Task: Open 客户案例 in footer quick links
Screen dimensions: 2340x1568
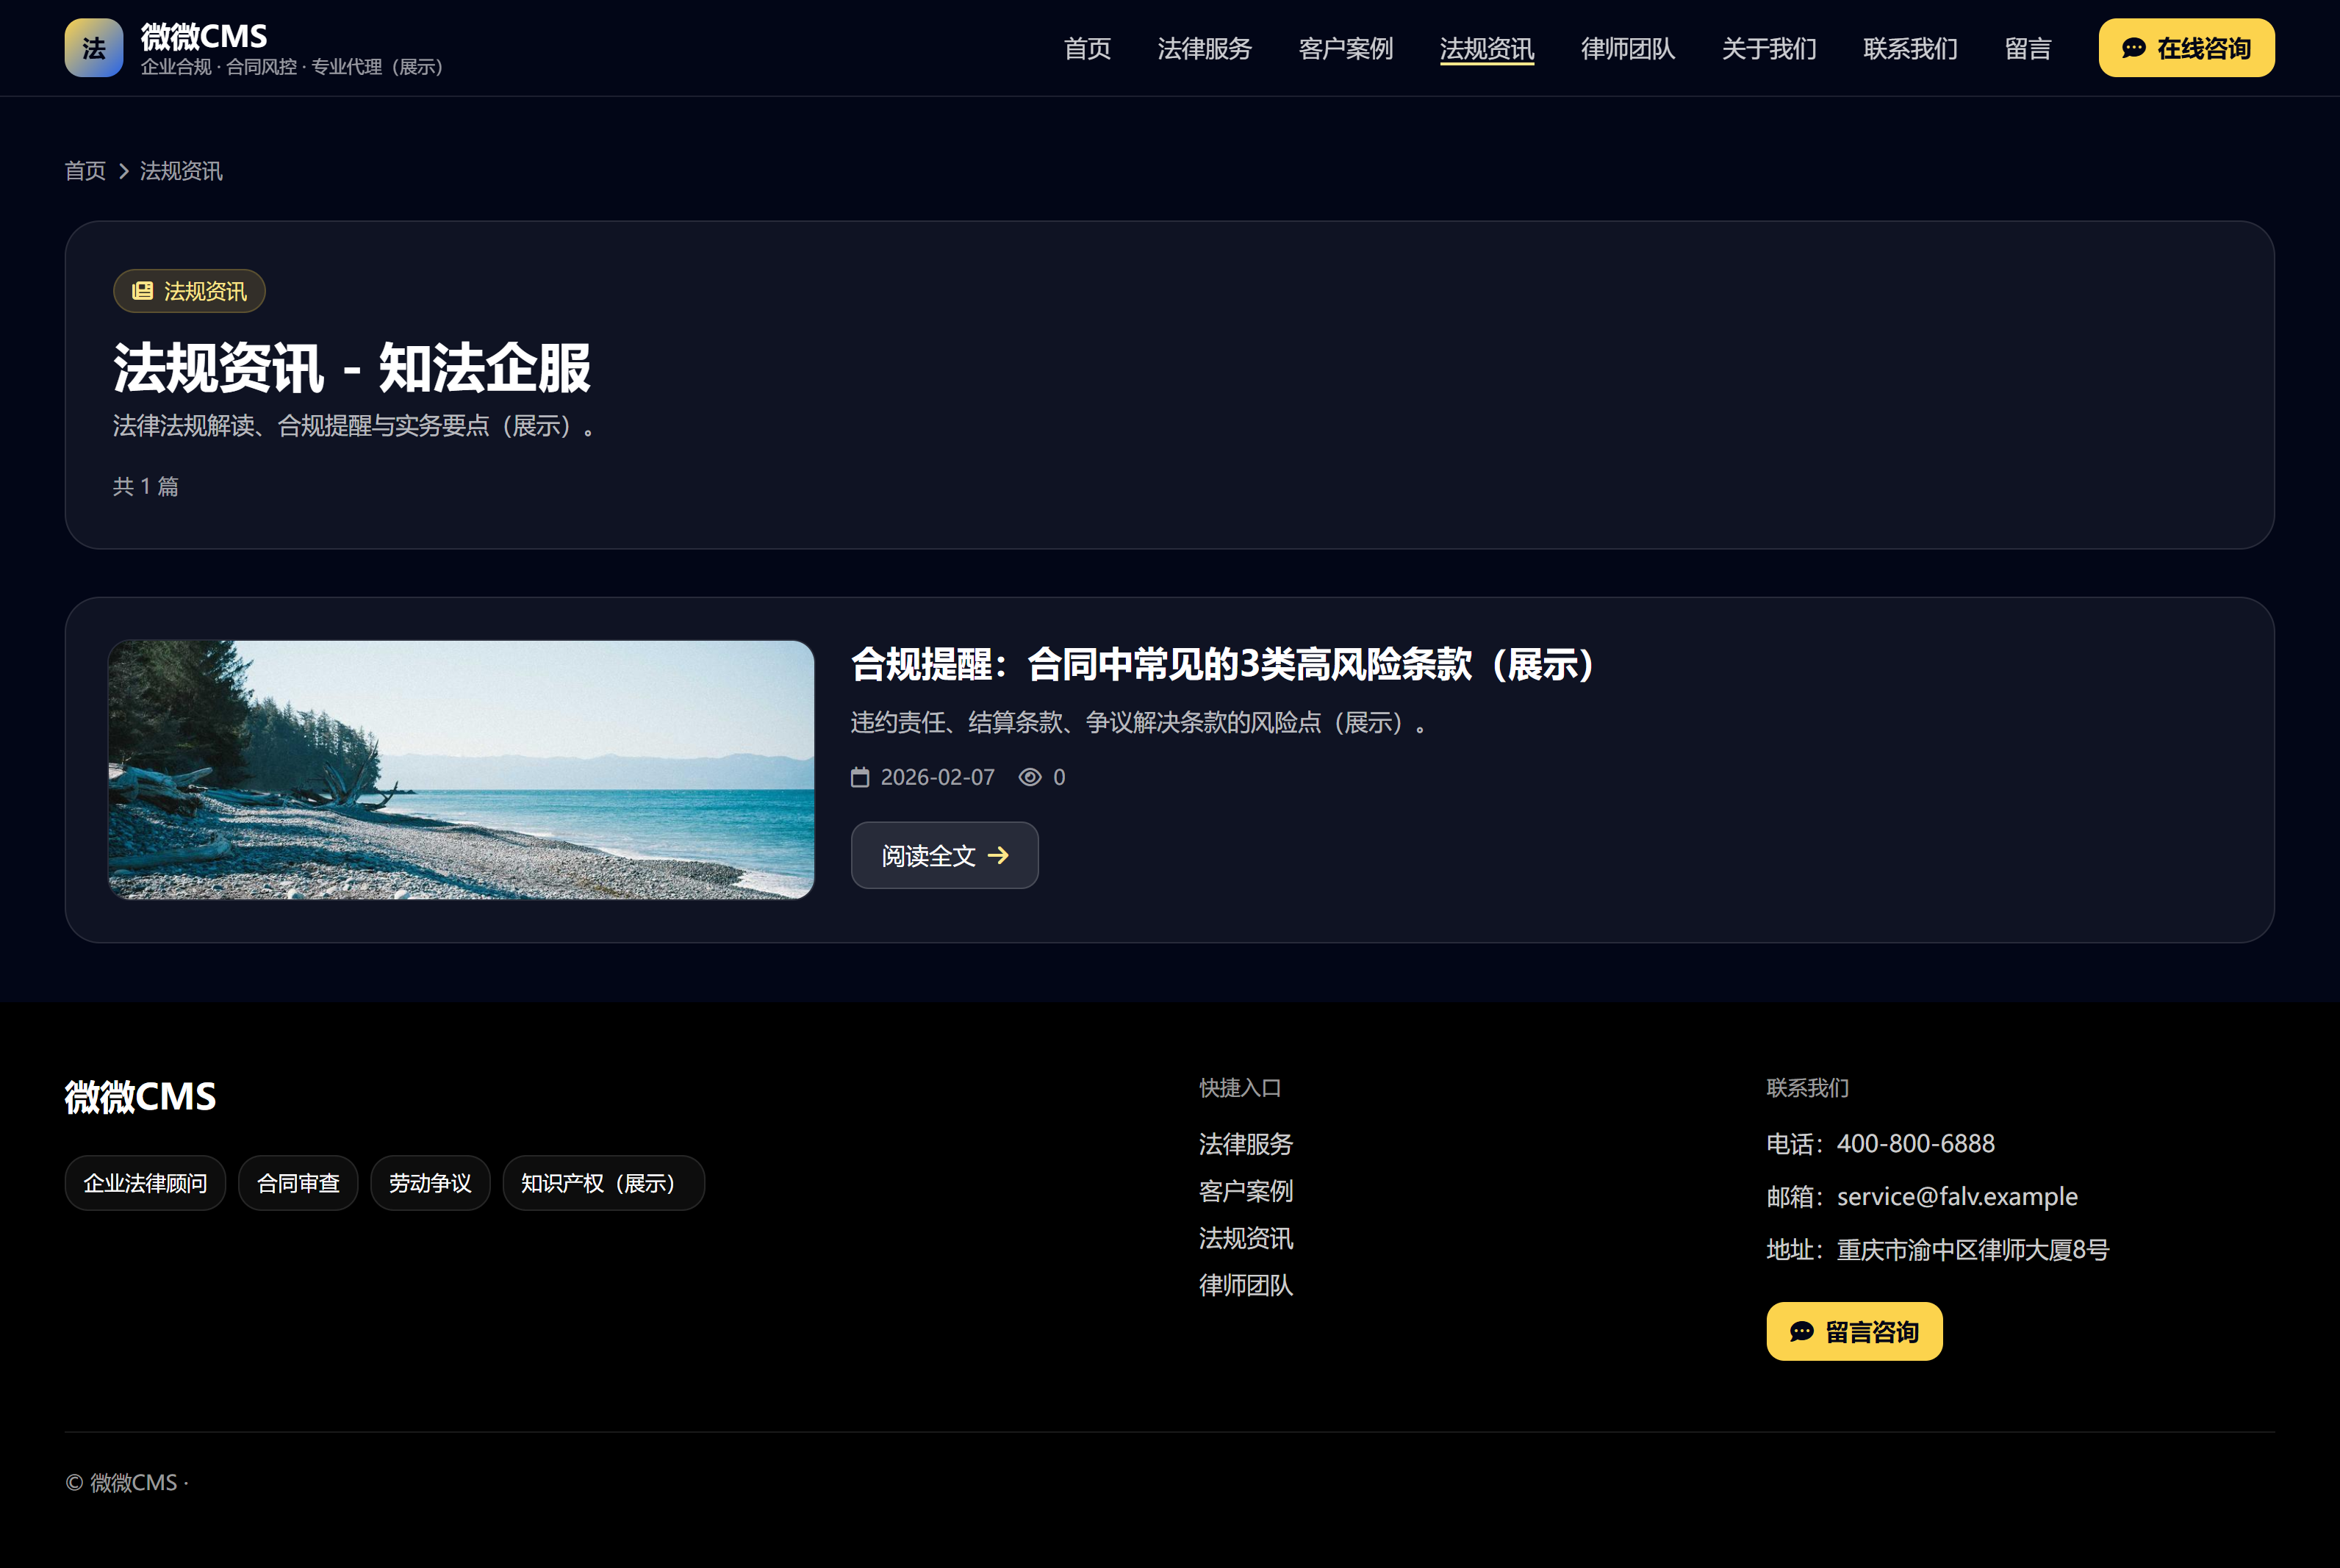Action: click(x=1245, y=1191)
